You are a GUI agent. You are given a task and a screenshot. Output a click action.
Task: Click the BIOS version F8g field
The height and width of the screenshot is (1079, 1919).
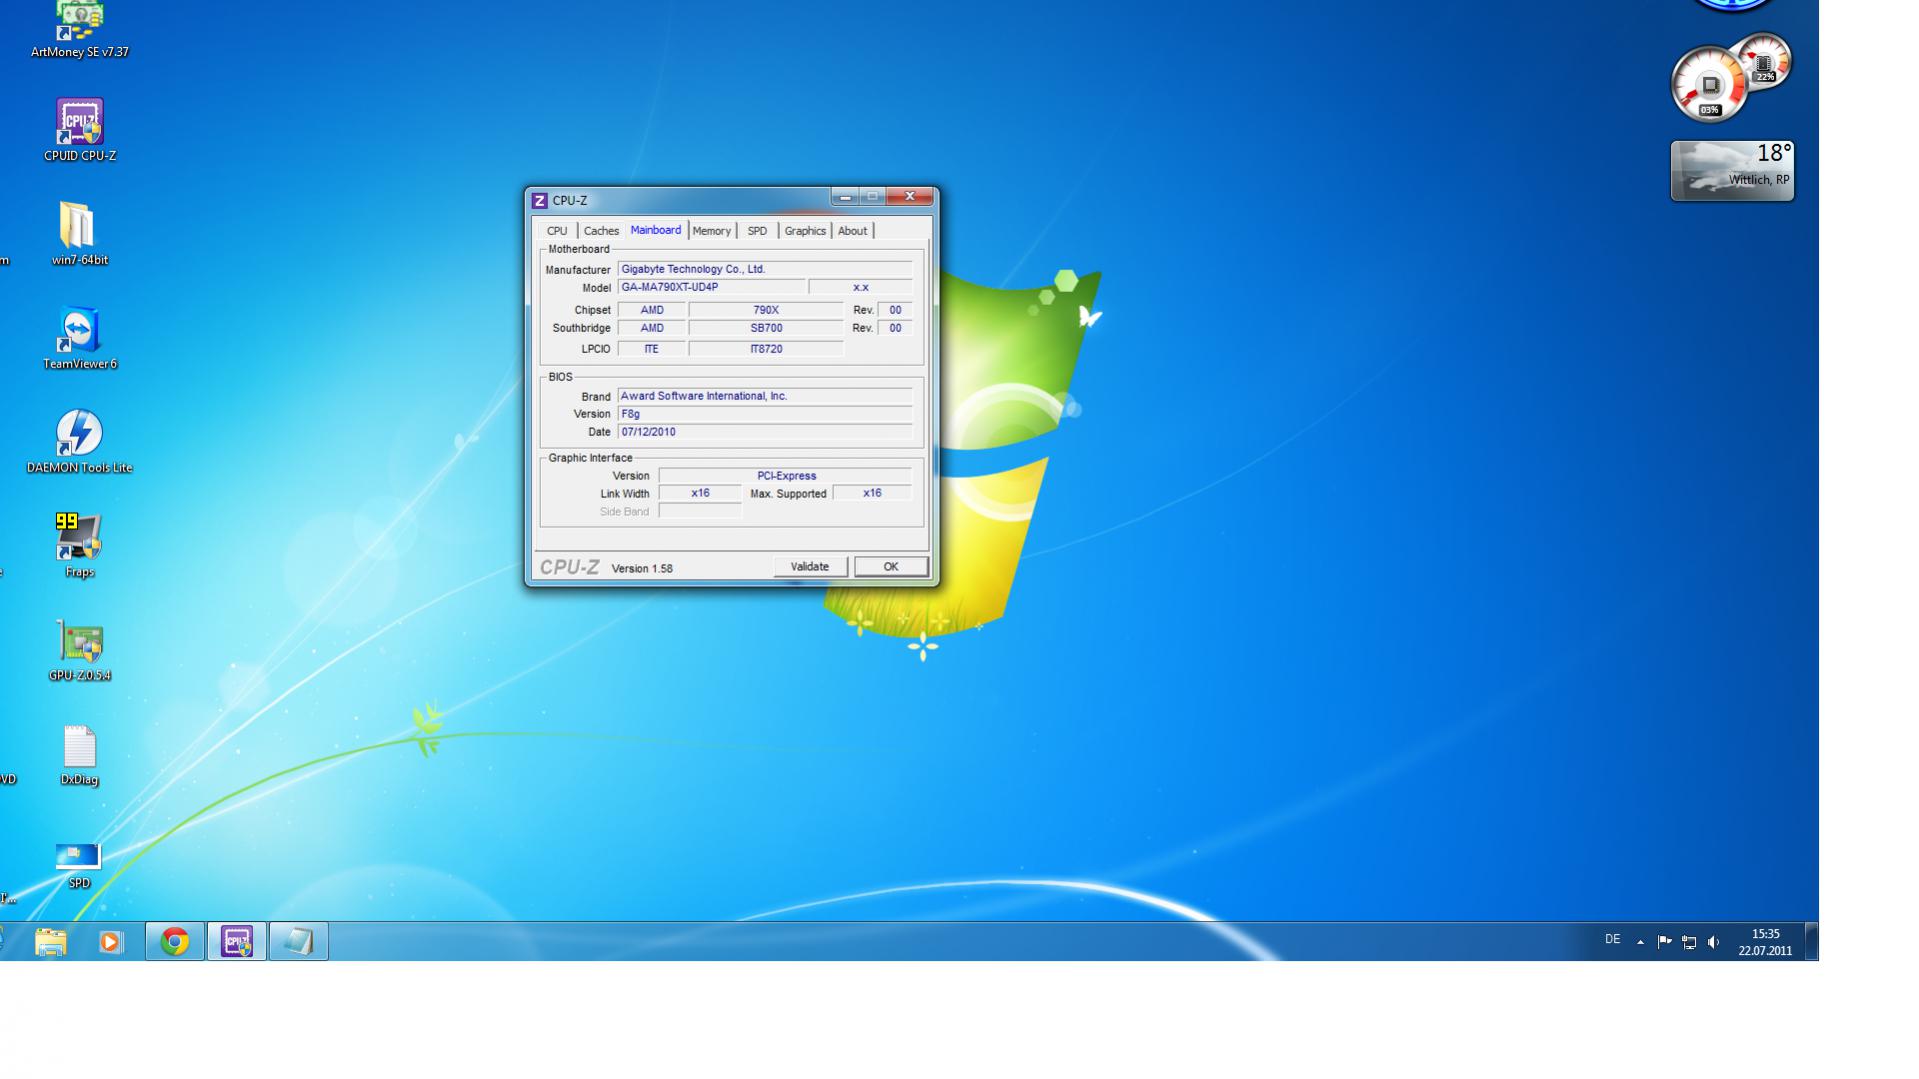[765, 414]
